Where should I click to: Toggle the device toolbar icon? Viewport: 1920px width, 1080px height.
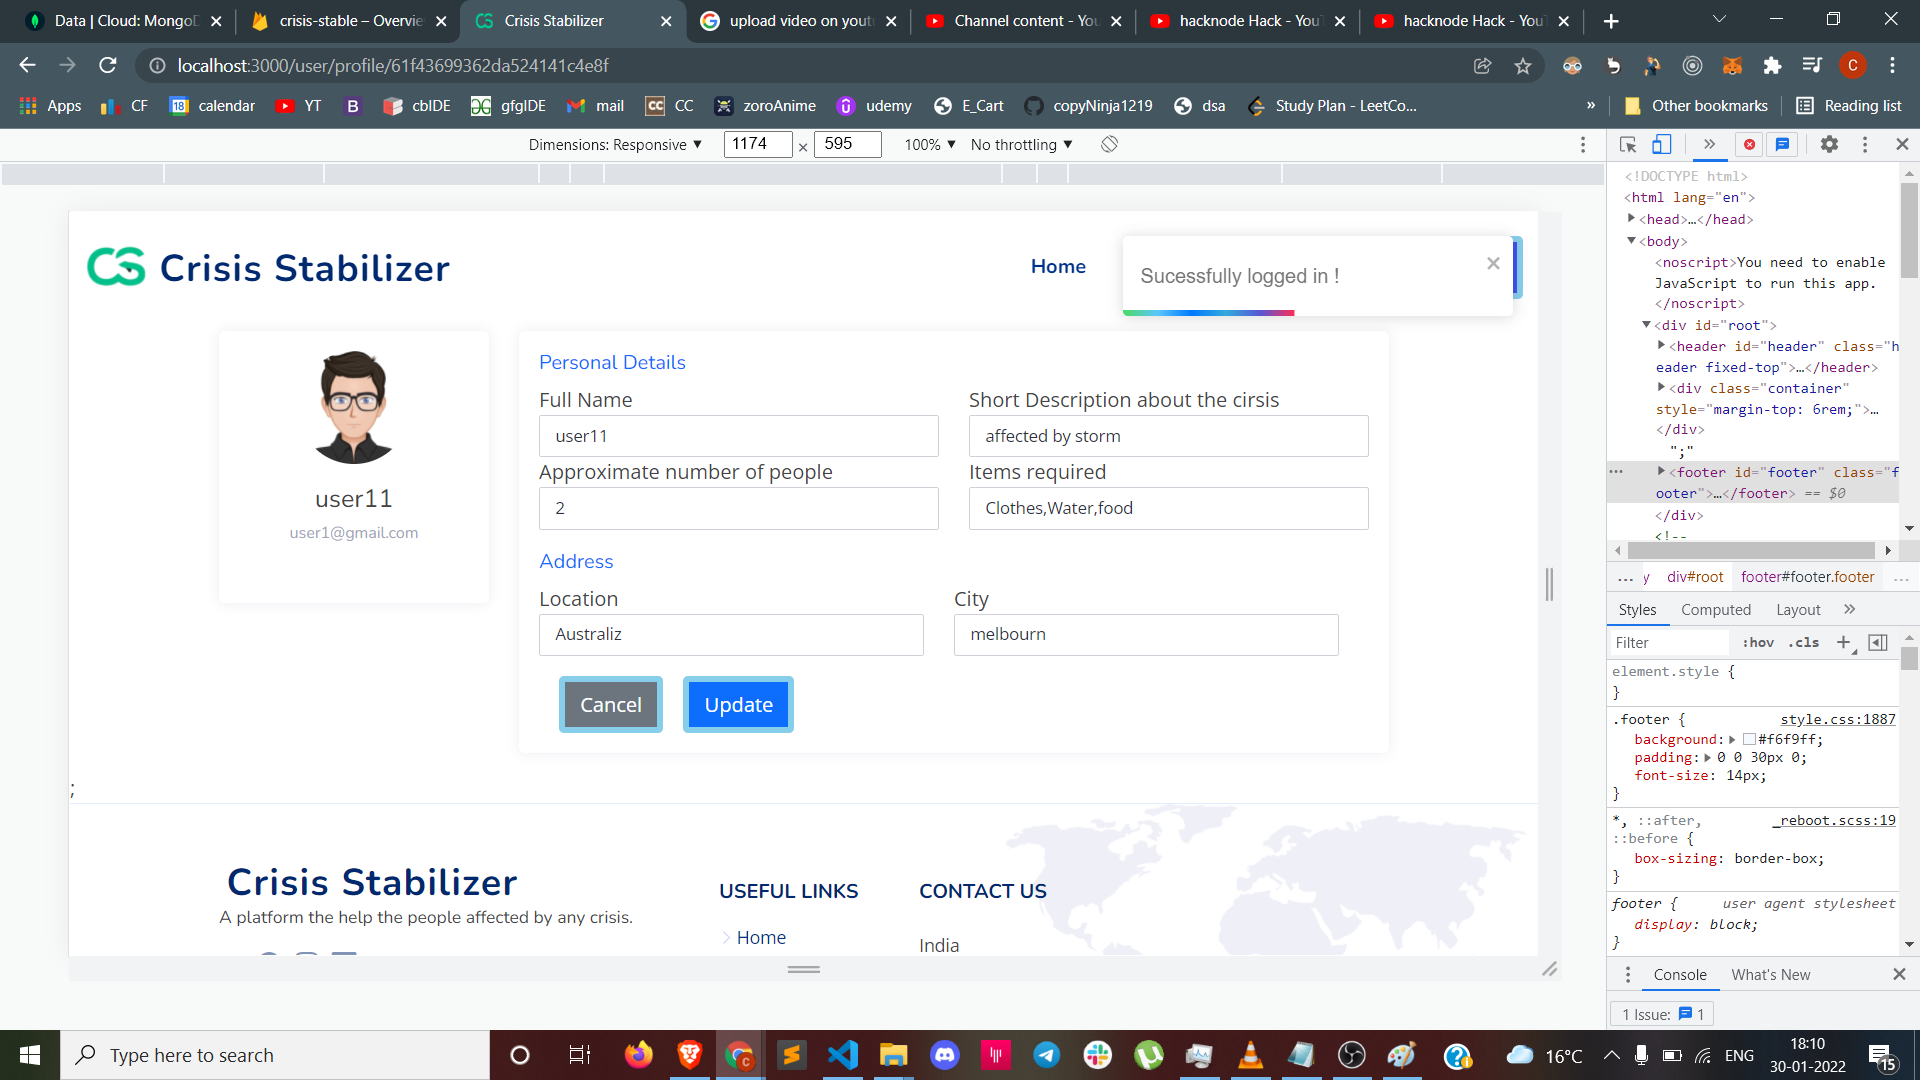click(x=1661, y=145)
